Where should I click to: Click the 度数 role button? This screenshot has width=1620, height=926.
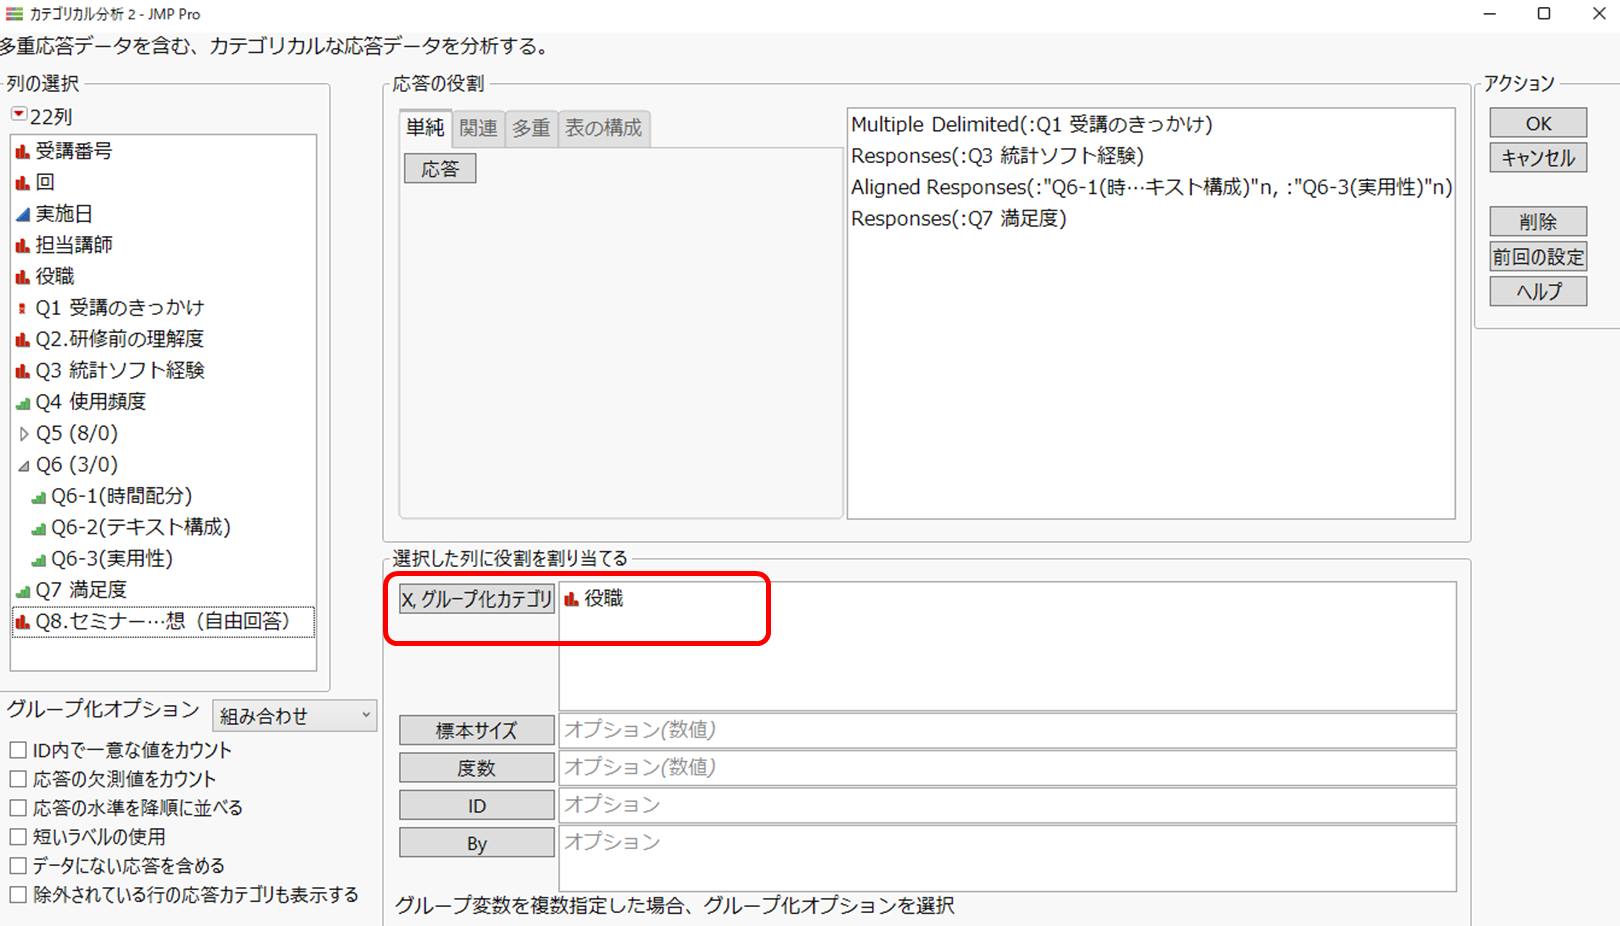click(477, 768)
